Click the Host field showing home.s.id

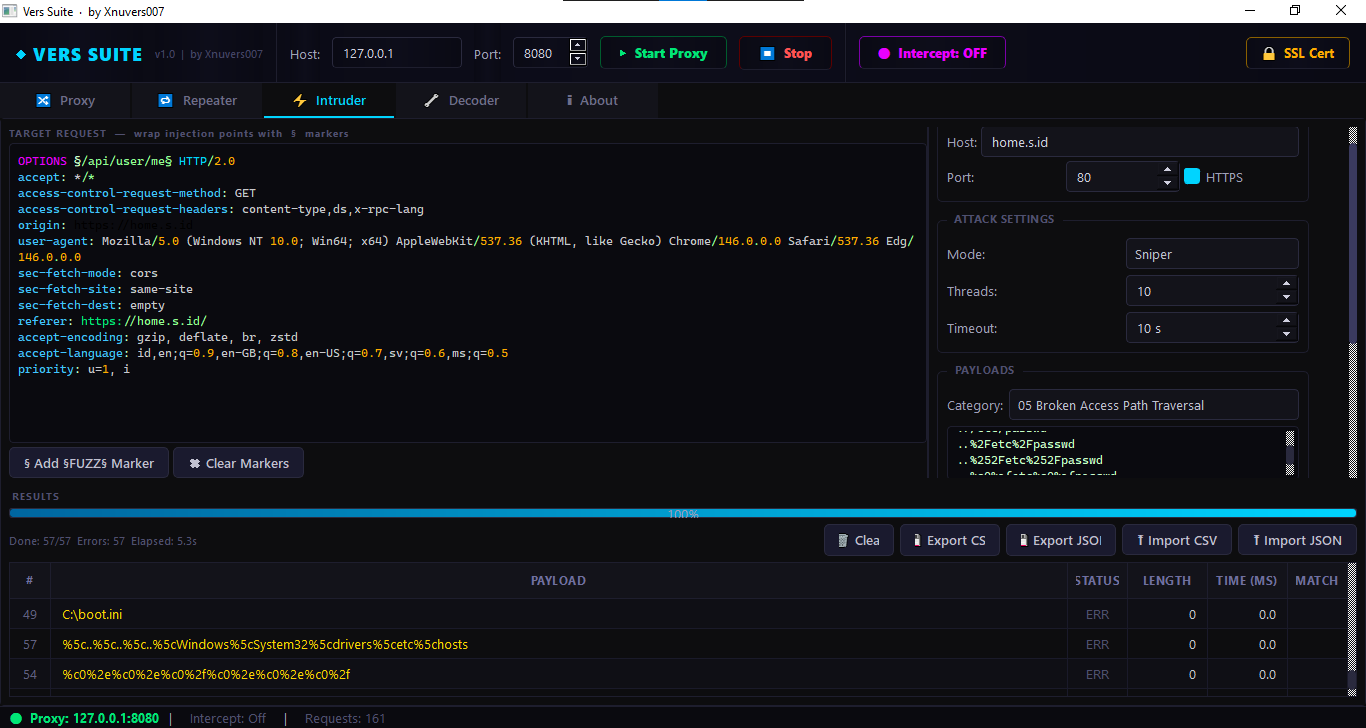click(x=1139, y=142)
